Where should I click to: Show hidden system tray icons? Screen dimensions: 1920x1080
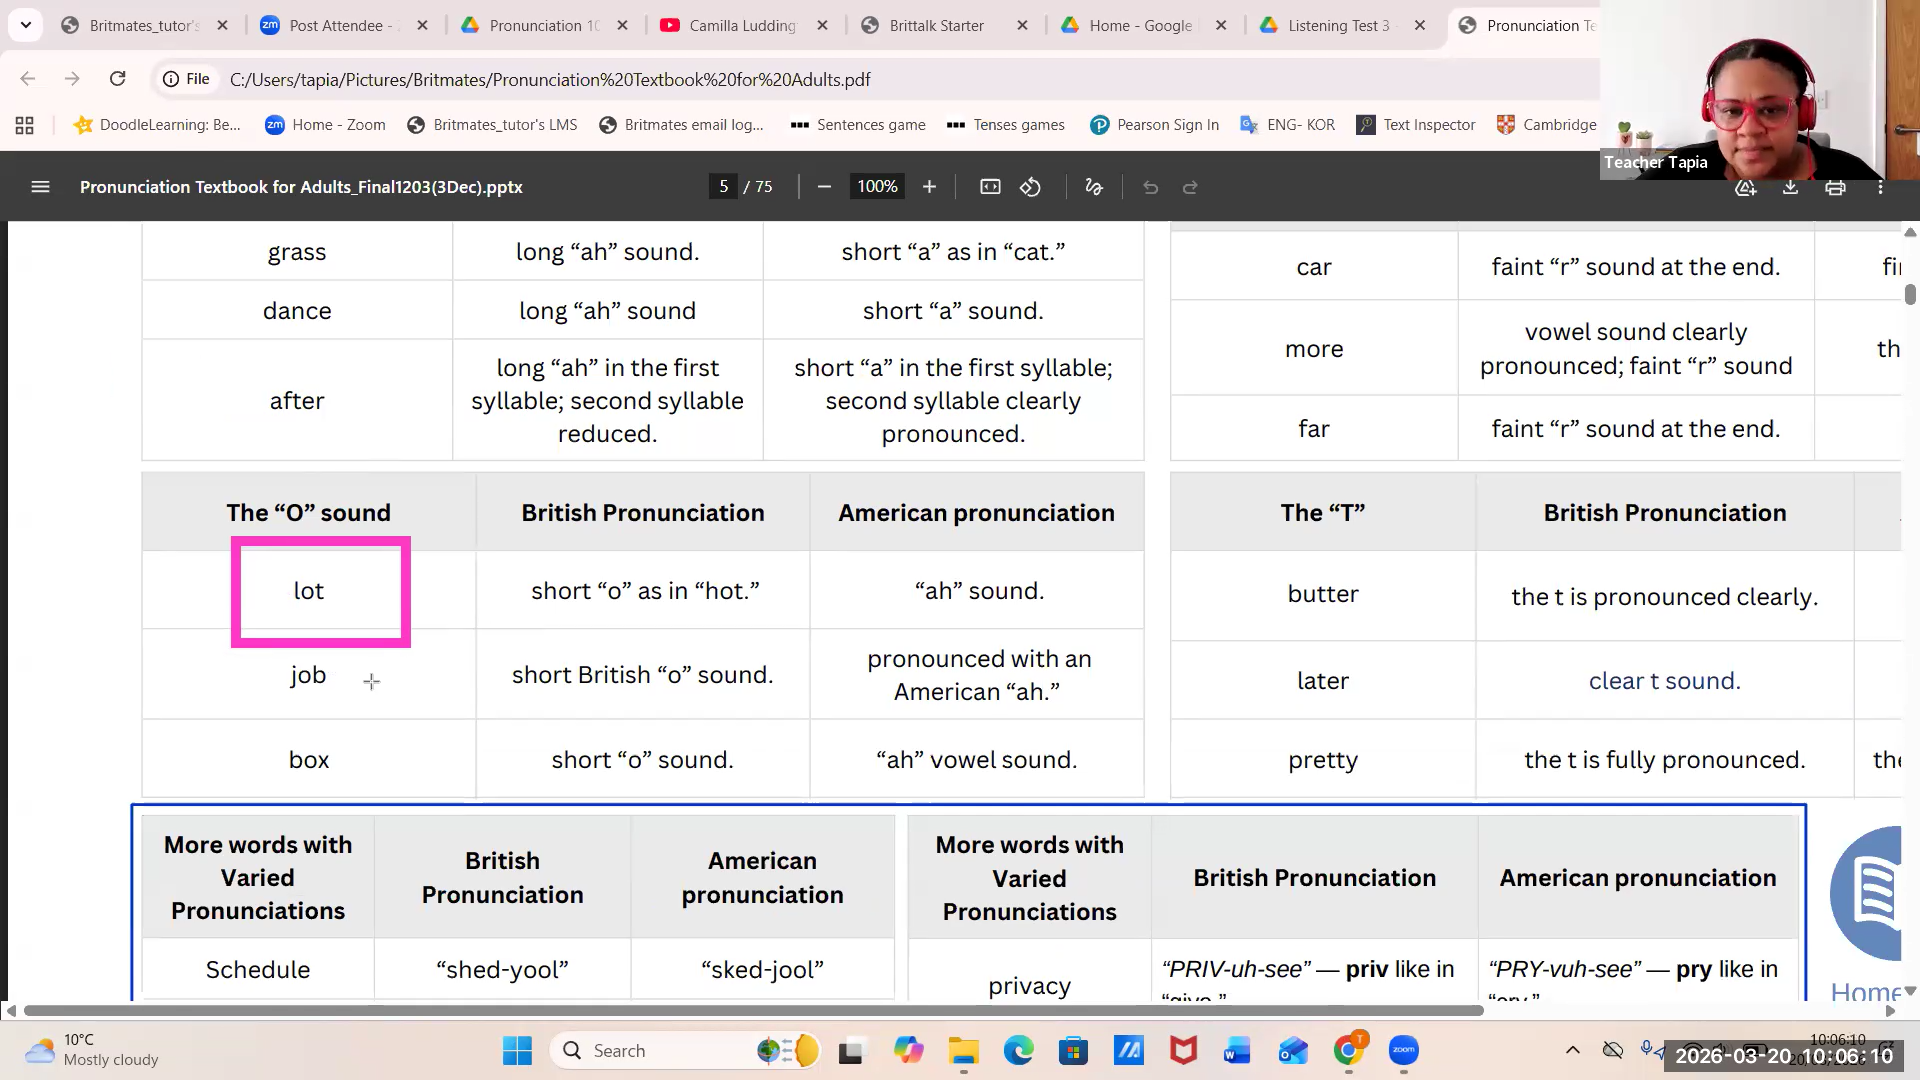tap(1572, 1050)
